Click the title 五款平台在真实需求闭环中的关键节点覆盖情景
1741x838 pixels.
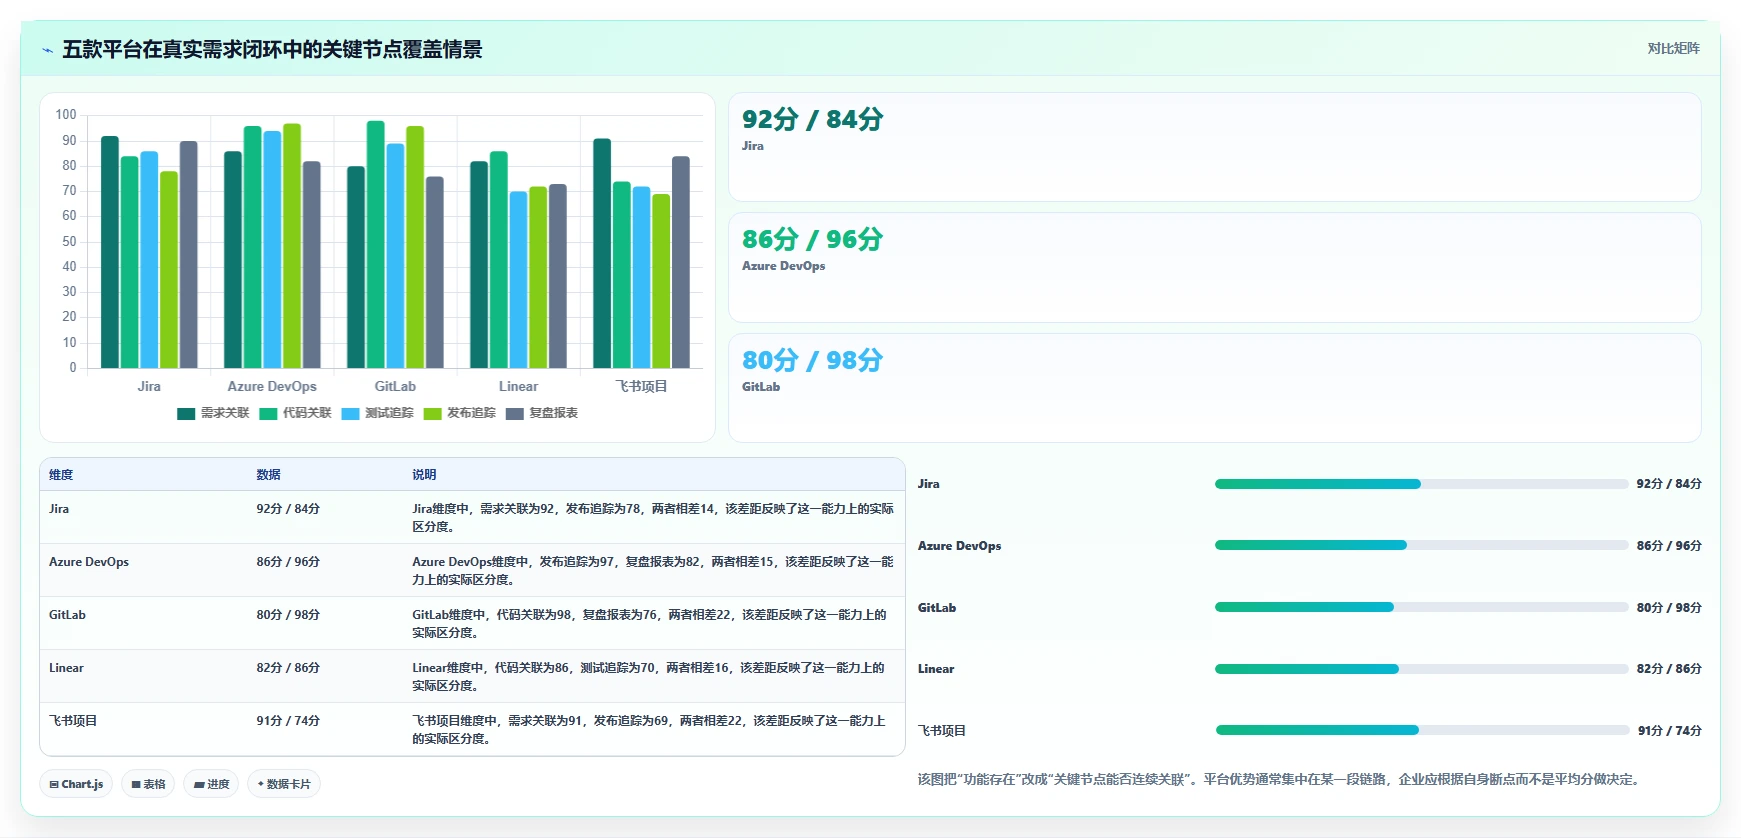tap(272, 50)
